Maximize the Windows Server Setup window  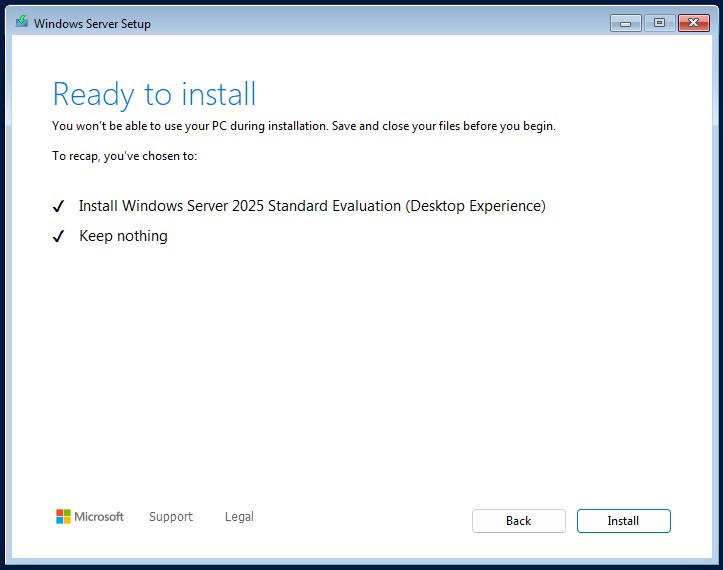(659, 23)
